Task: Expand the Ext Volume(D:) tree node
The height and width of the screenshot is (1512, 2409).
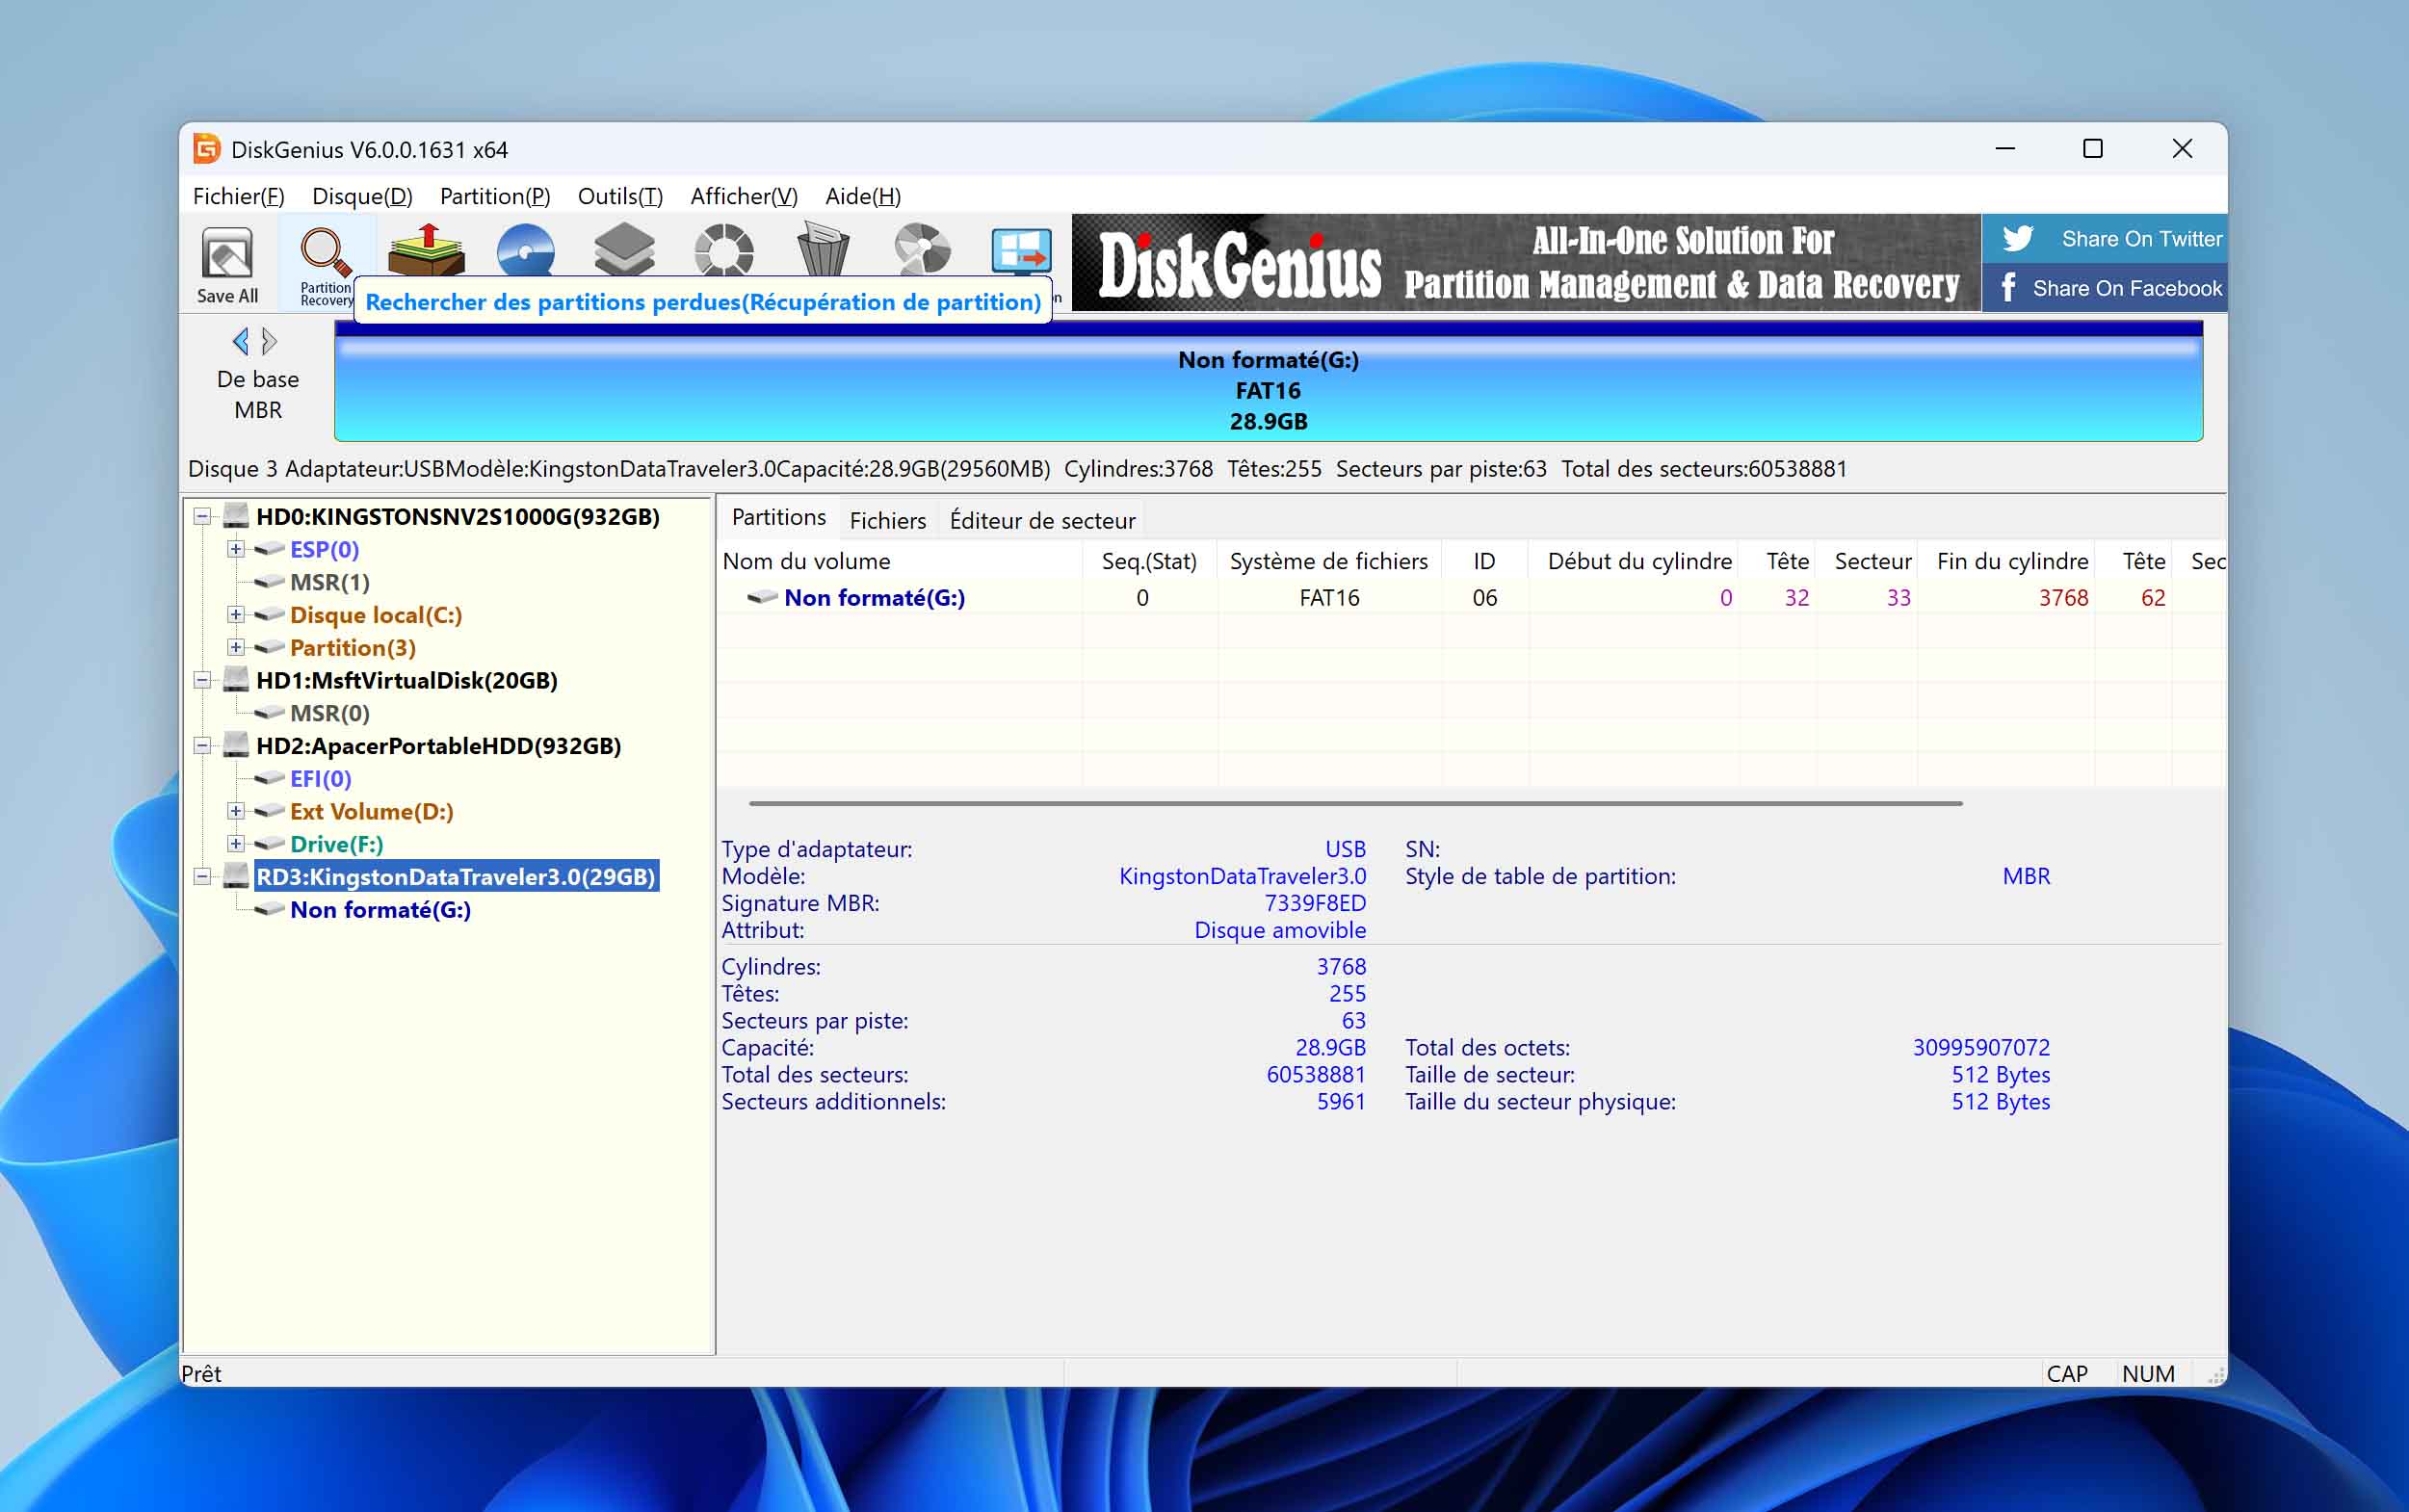Action: click(x=236, y=811)
